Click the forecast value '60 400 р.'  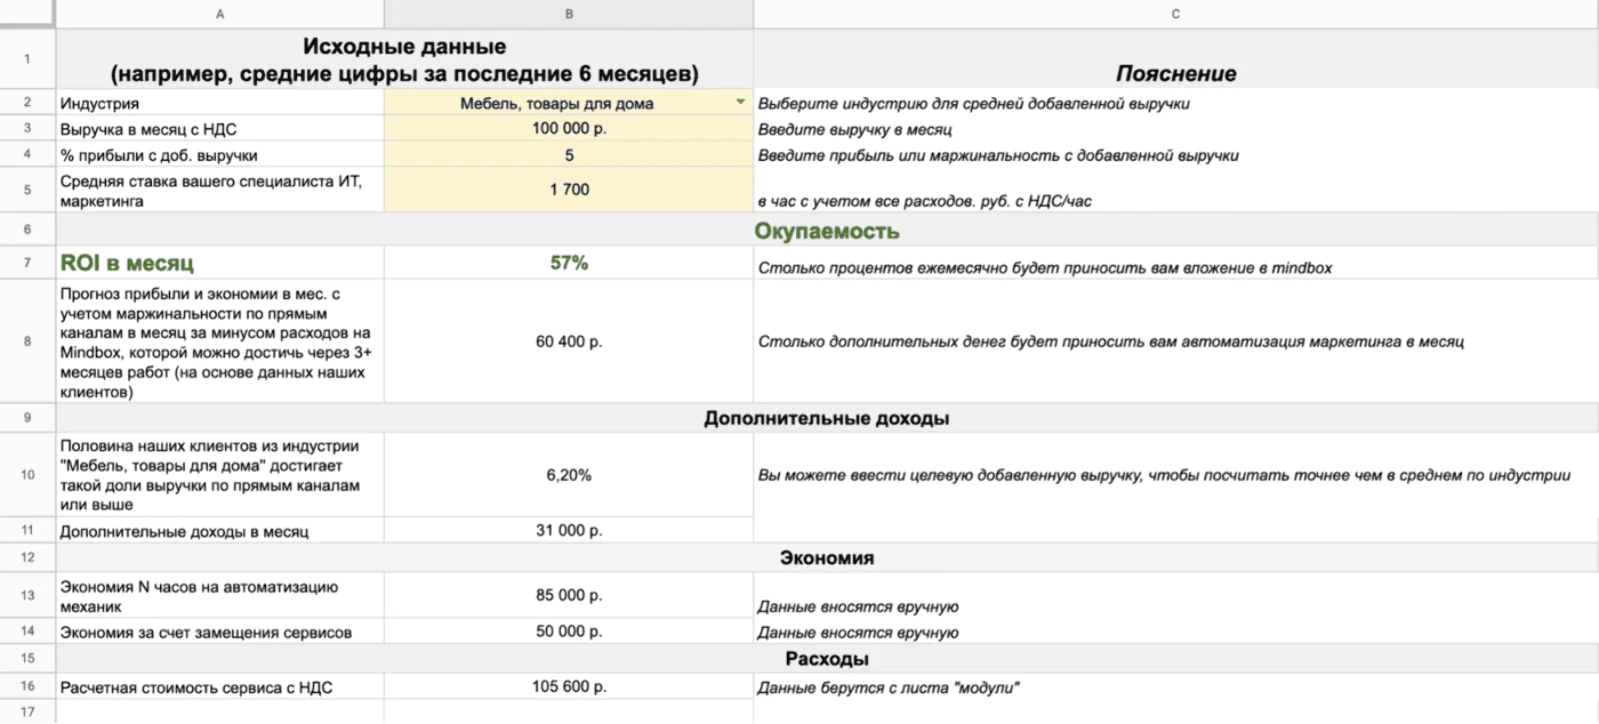(569, 341)
